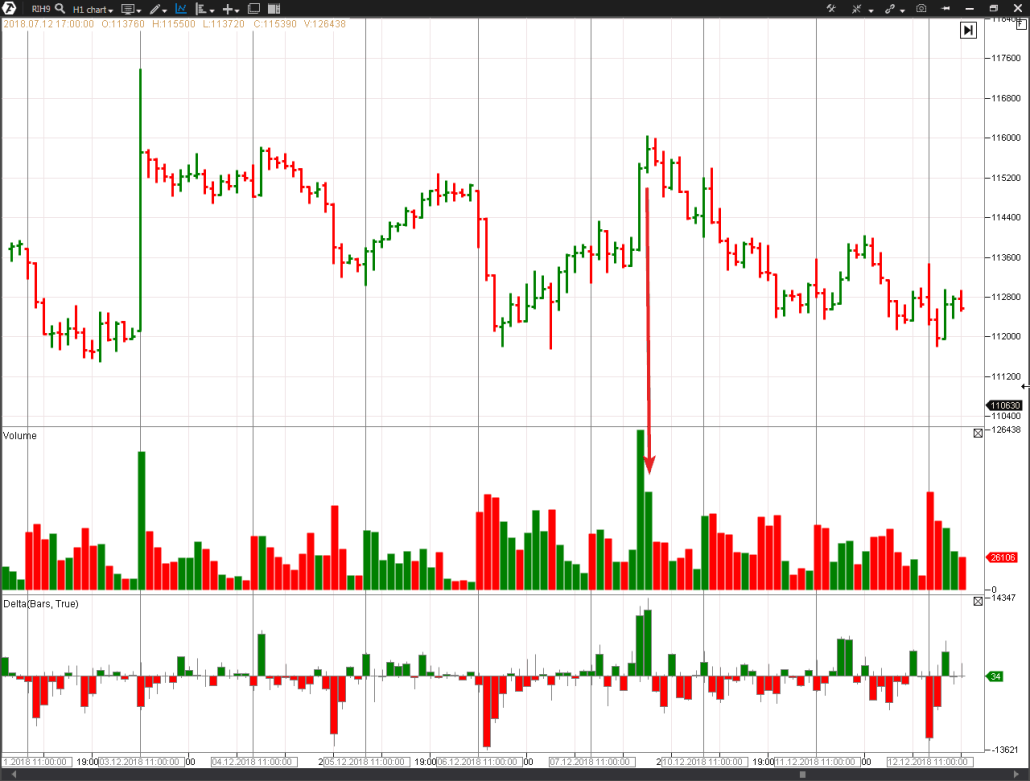Click the blue indicators line chart icon

coord(181,9)
